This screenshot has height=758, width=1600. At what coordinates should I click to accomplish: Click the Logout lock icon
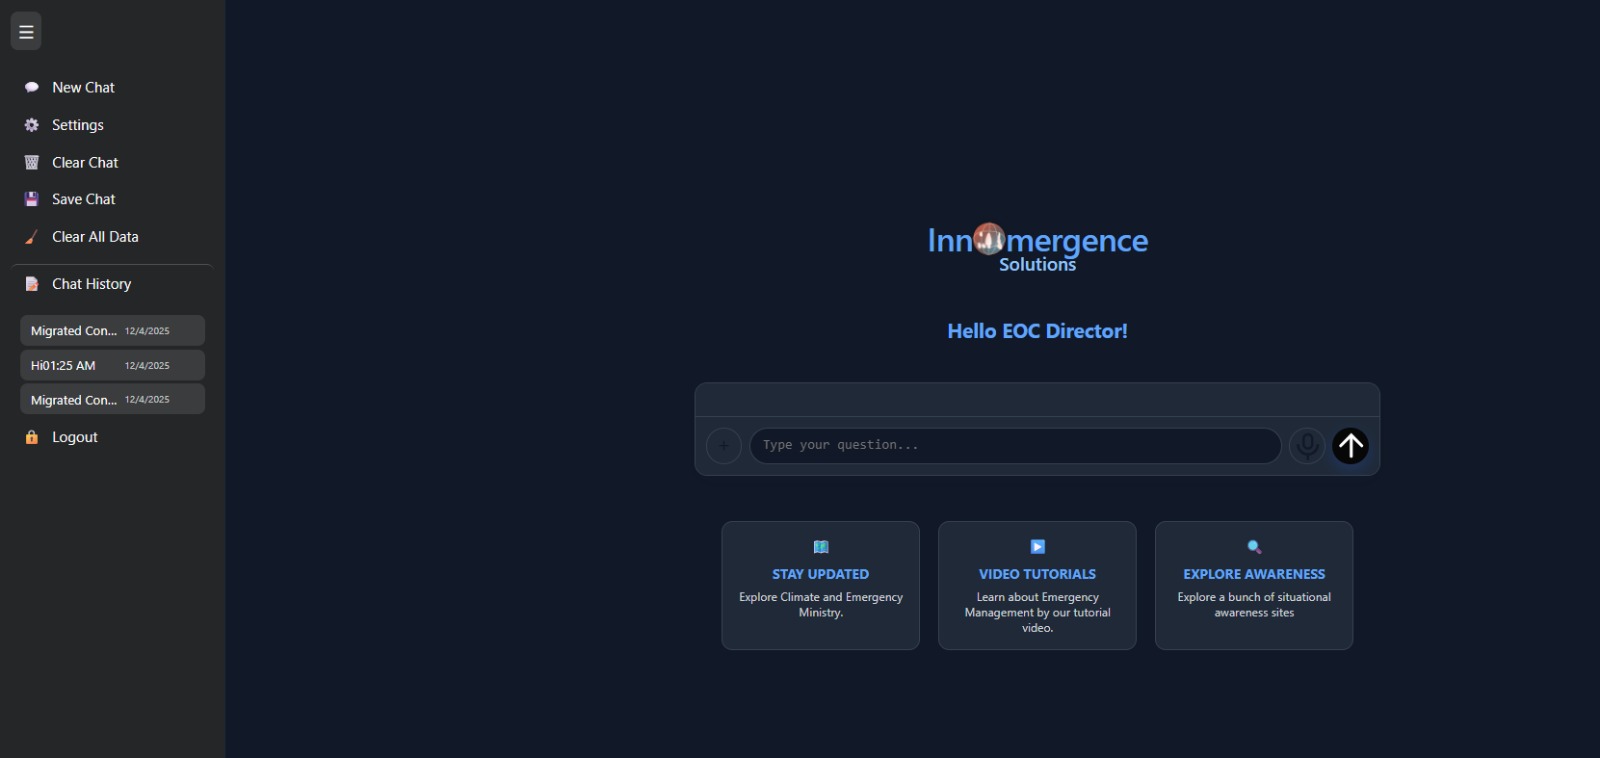(32, 437)
